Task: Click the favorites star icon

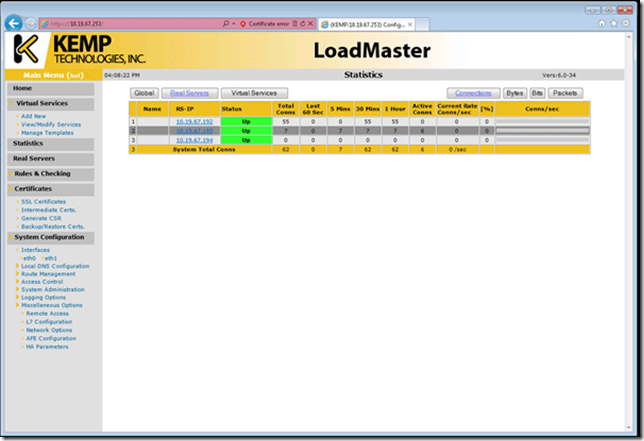Action: (x=613, y=22)
